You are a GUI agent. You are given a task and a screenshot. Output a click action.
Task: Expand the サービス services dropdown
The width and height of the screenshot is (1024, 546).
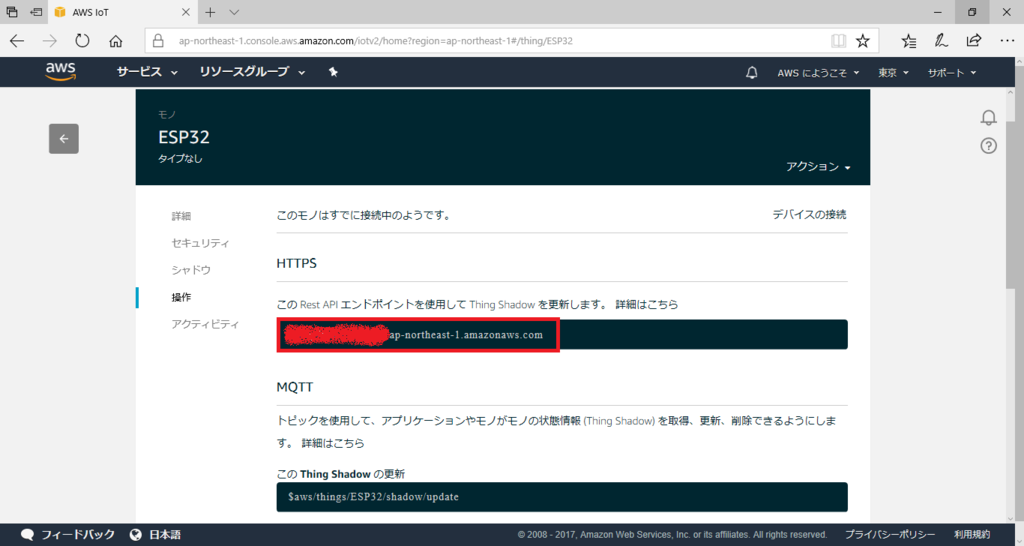coord(147,72)
